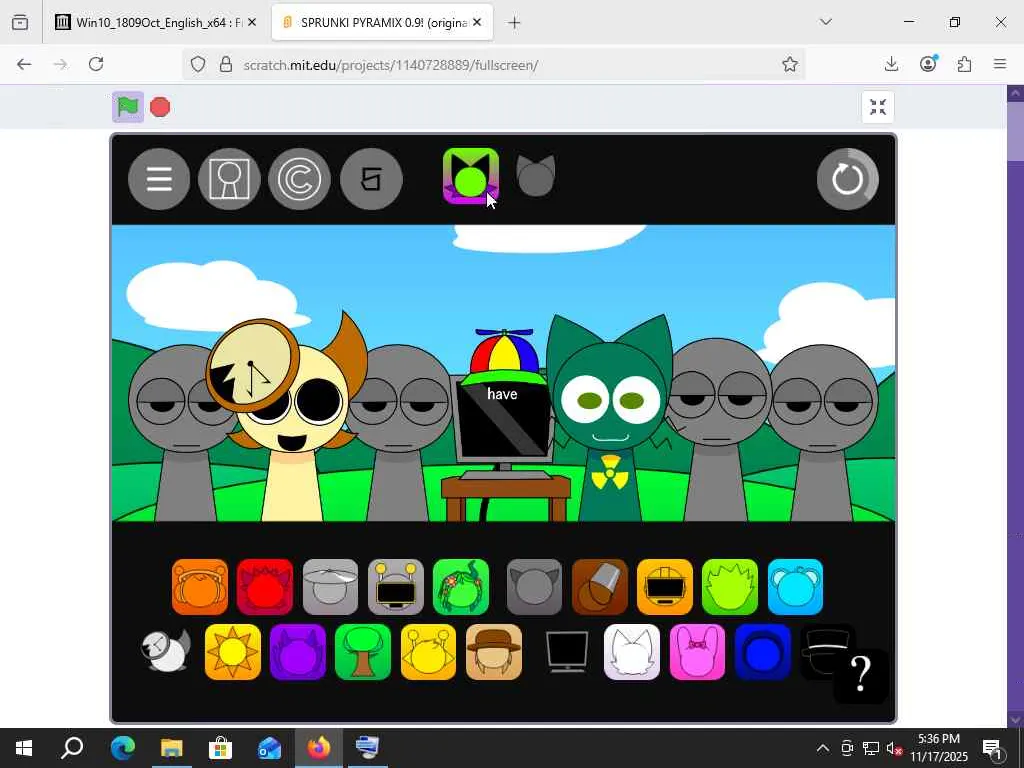Click the computer with propeller hat
Image resolution: width=1024 pixels, height=768 pixels.
pos(504,424)
